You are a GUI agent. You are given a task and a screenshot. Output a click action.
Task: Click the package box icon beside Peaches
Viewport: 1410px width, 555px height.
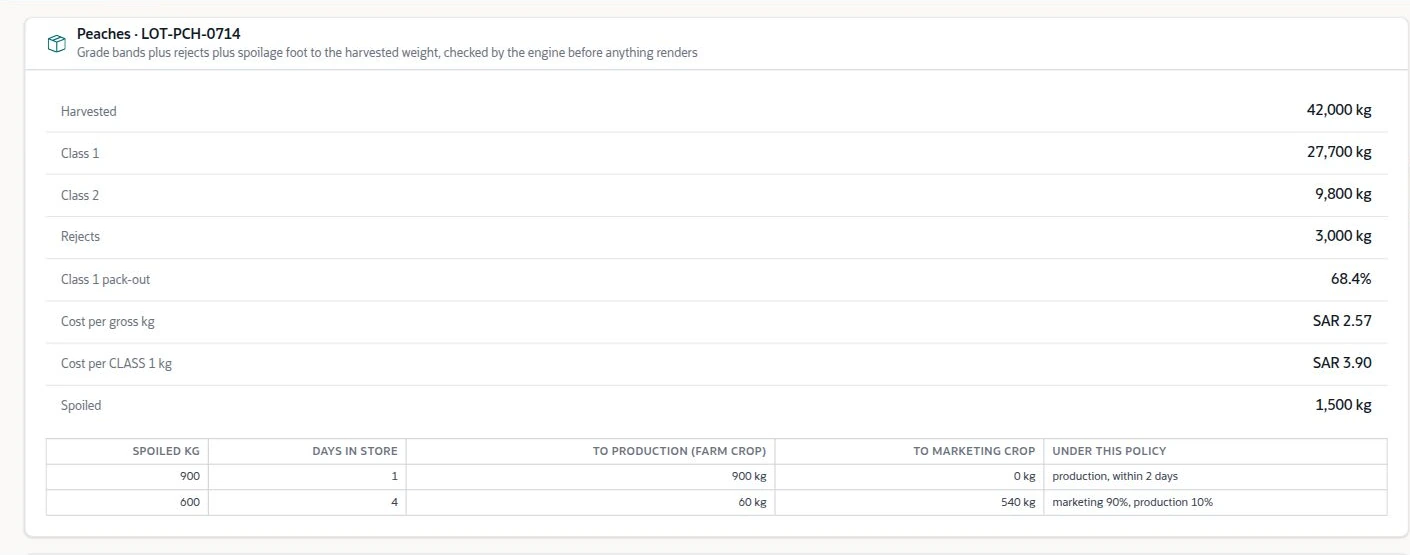click(x=57, y=43)
